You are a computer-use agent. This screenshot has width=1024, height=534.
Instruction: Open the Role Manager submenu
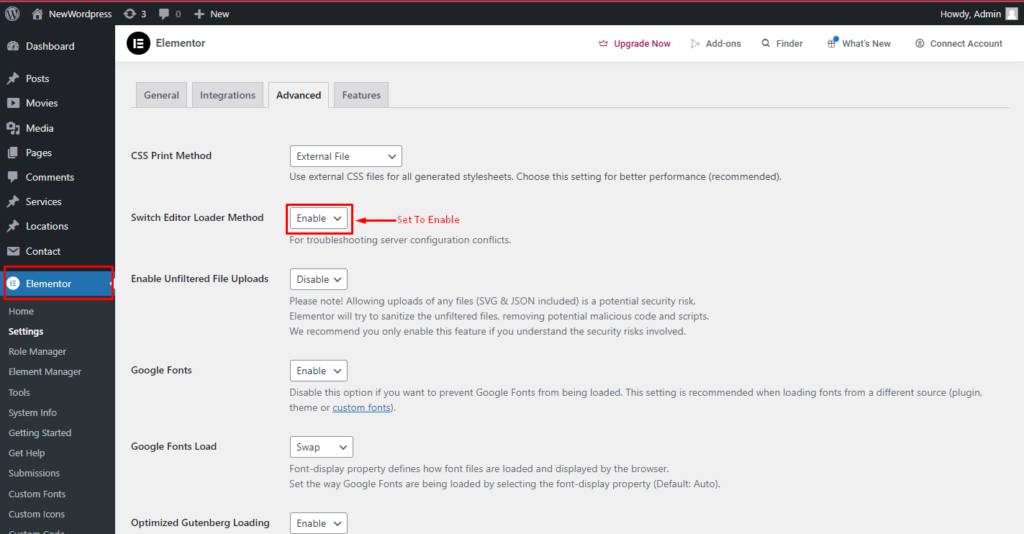click(37, 351)
